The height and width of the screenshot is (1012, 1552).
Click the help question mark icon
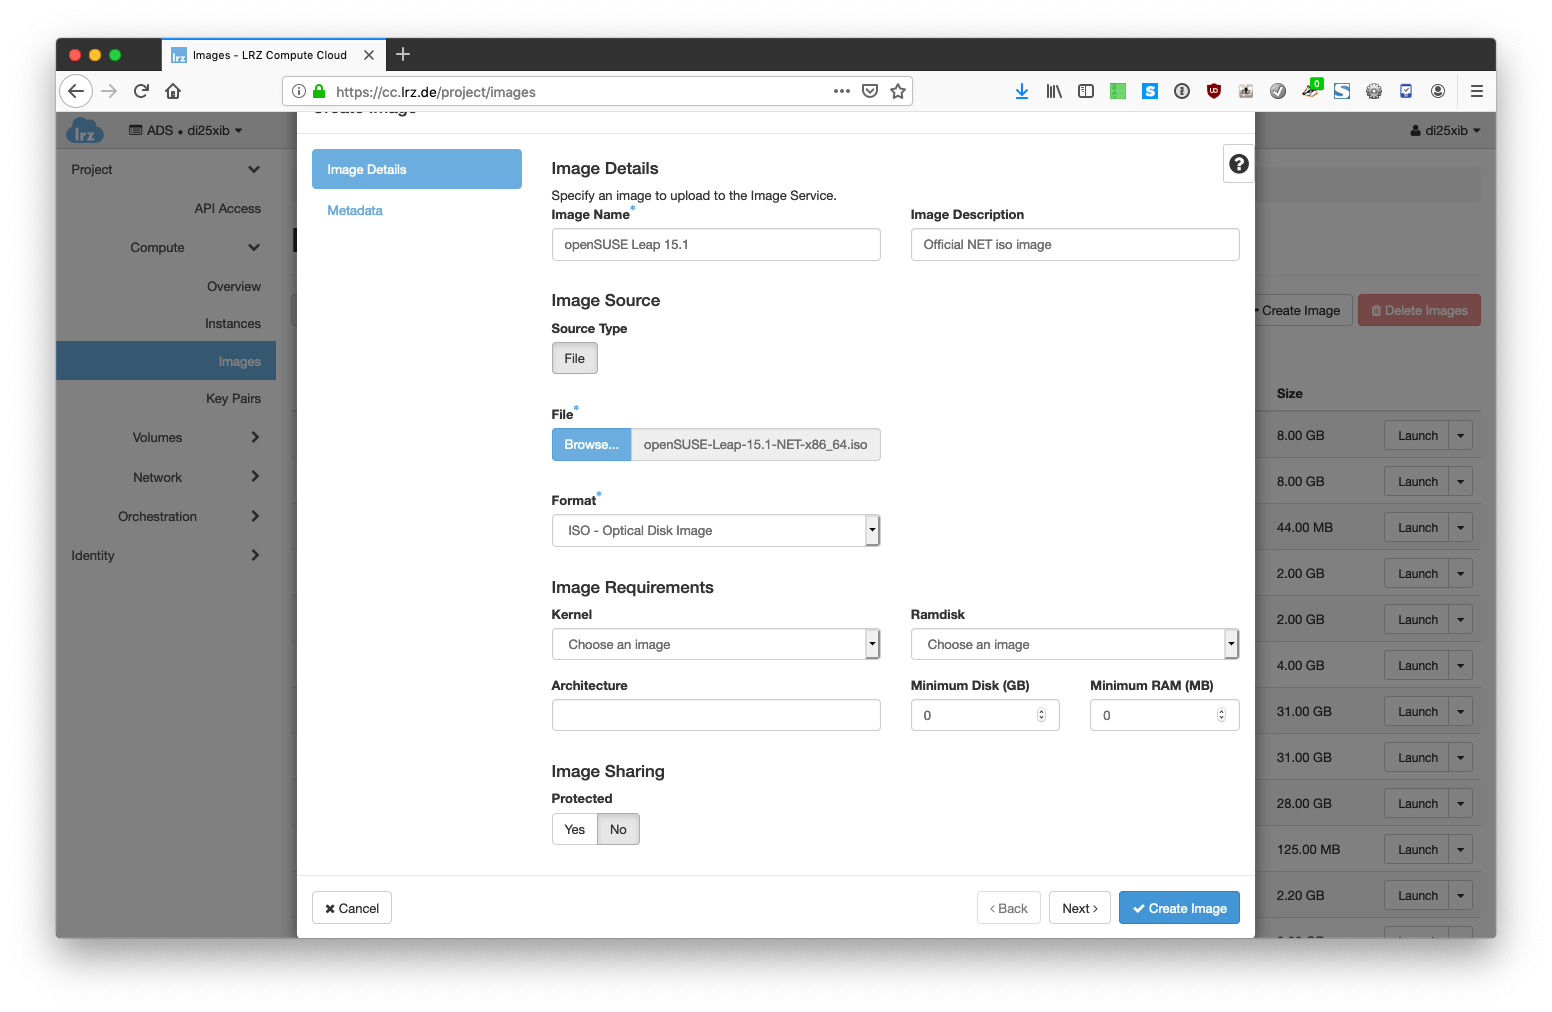point(1238,164)
